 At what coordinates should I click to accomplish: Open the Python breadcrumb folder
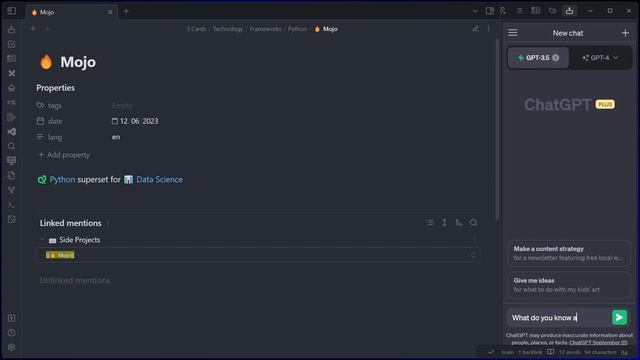[297, 29]
